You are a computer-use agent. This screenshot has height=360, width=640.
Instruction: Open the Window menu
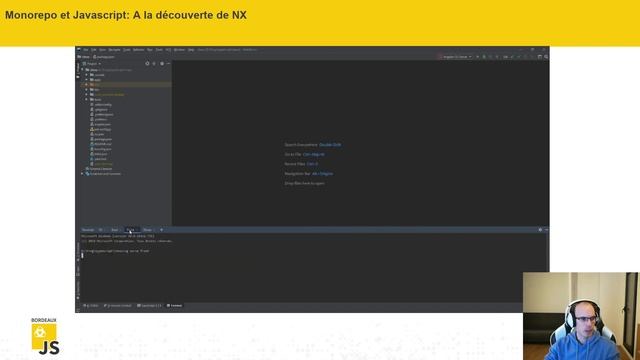179,50
